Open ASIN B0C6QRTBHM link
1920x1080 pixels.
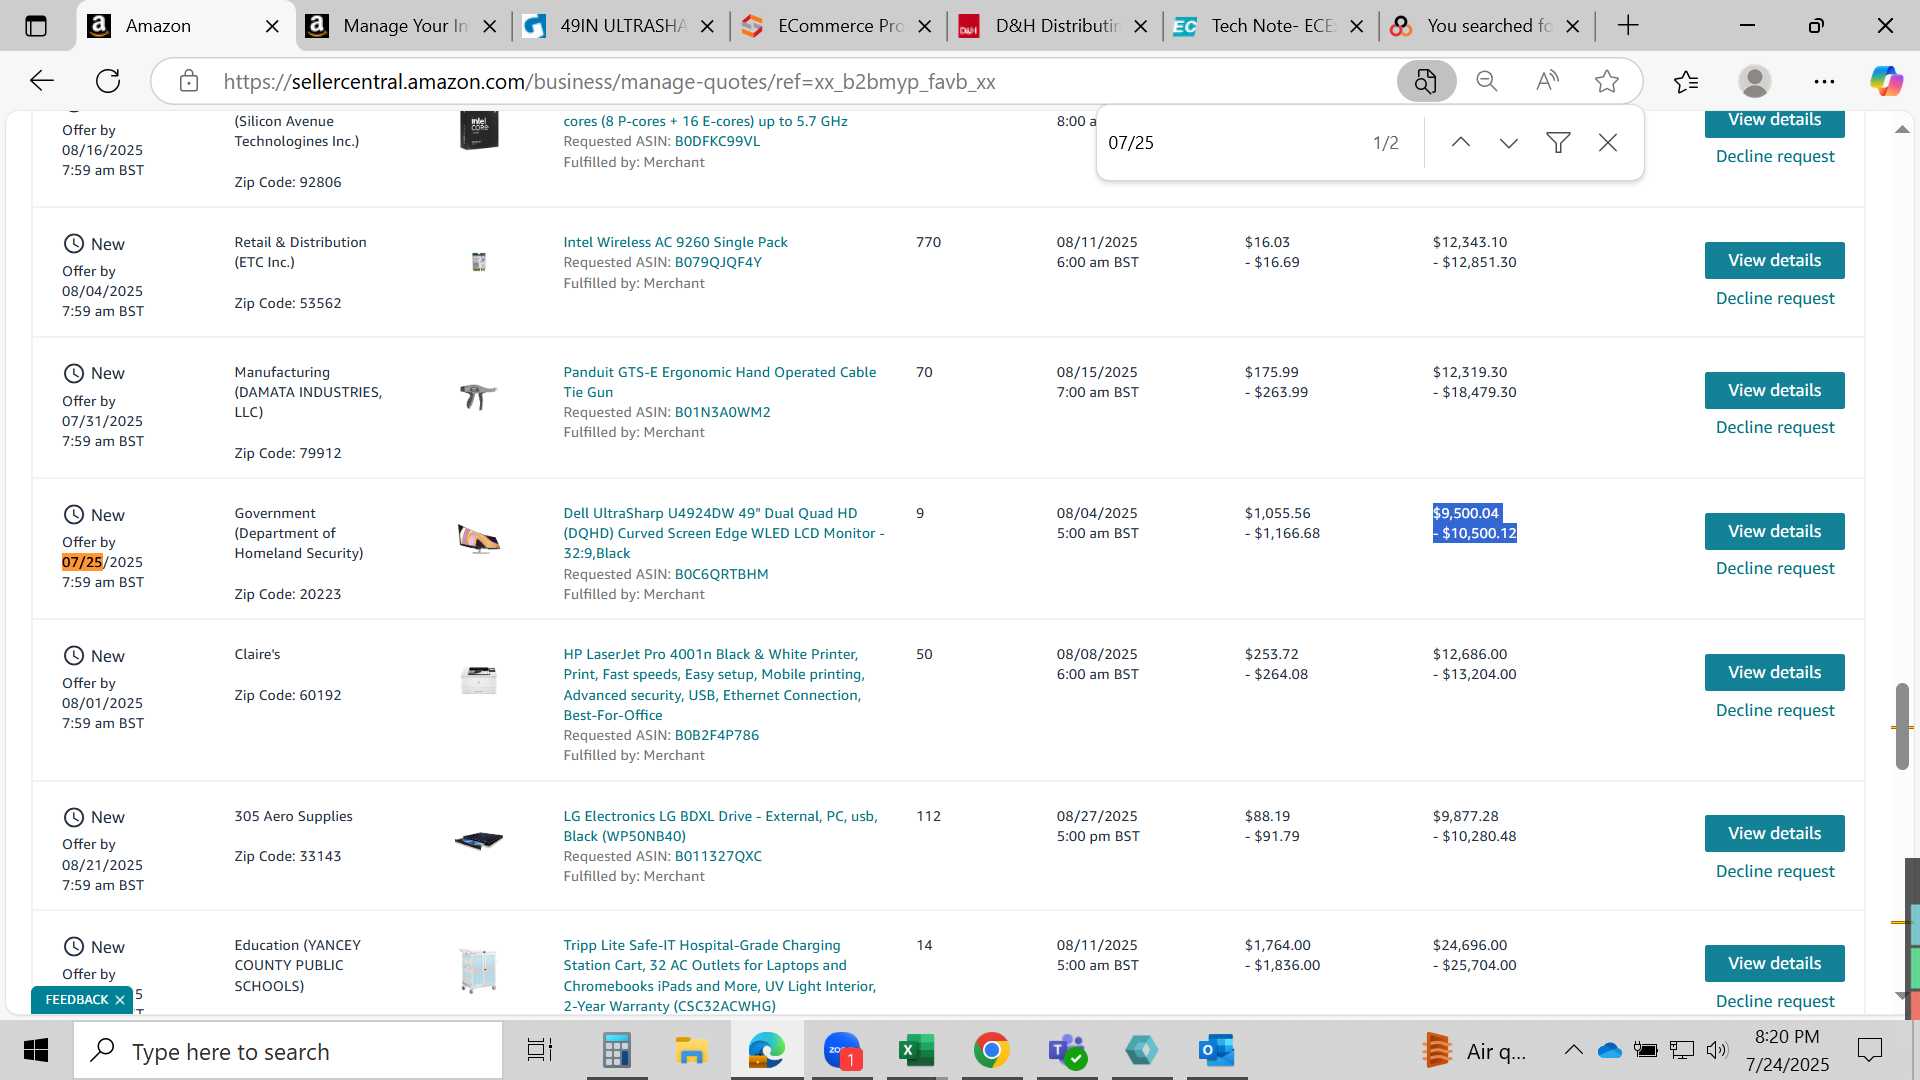721,574
